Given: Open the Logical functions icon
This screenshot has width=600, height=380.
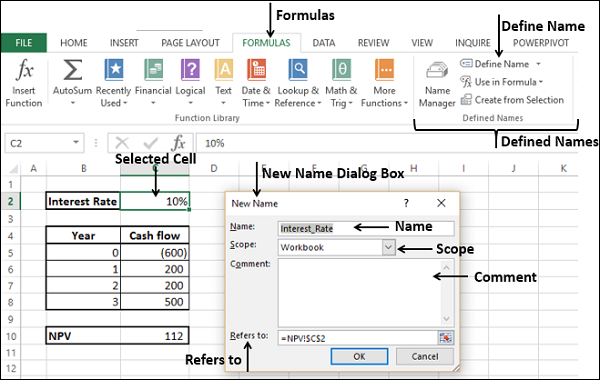Looking at the screenshot, I should 190,70.
